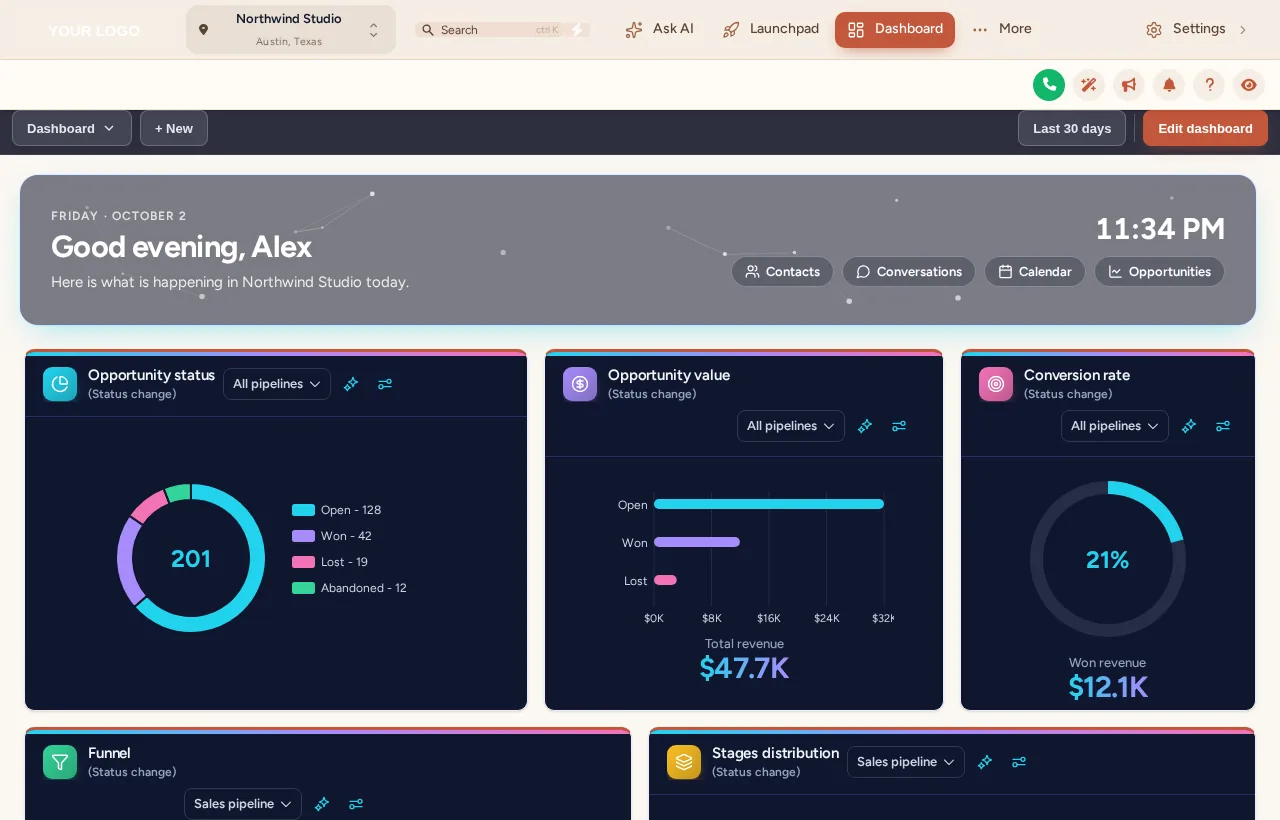
Task: Open the notifications bell
Action: pos(1169,85)
